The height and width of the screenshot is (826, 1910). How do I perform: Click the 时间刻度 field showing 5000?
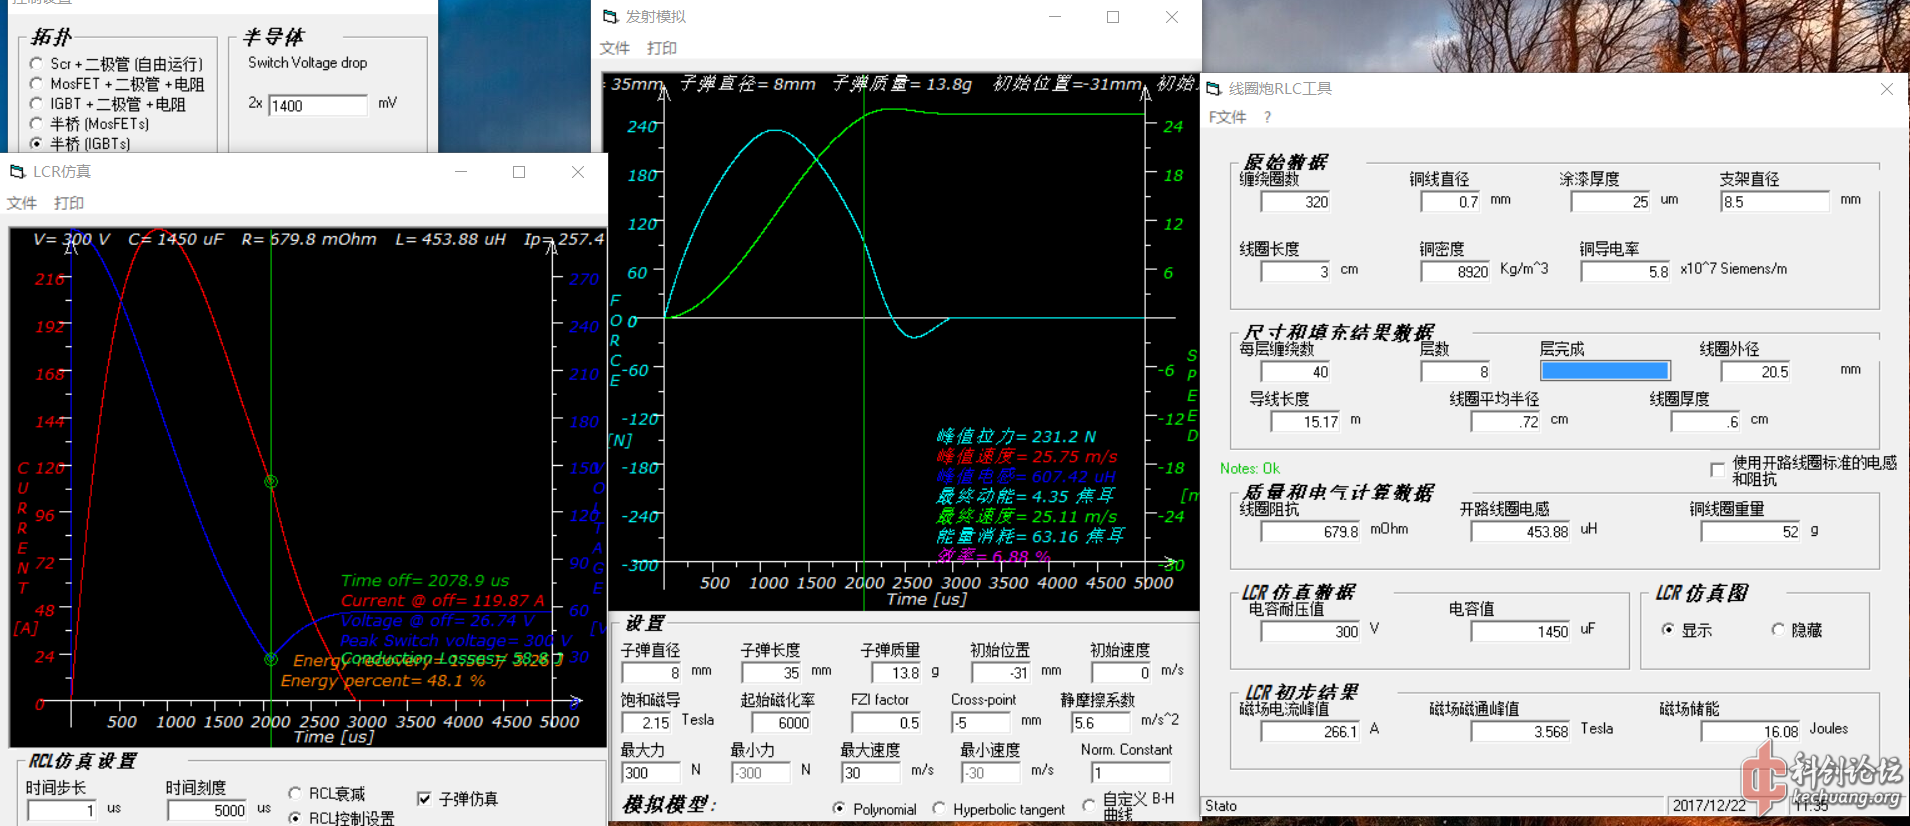tap(207, 810)
